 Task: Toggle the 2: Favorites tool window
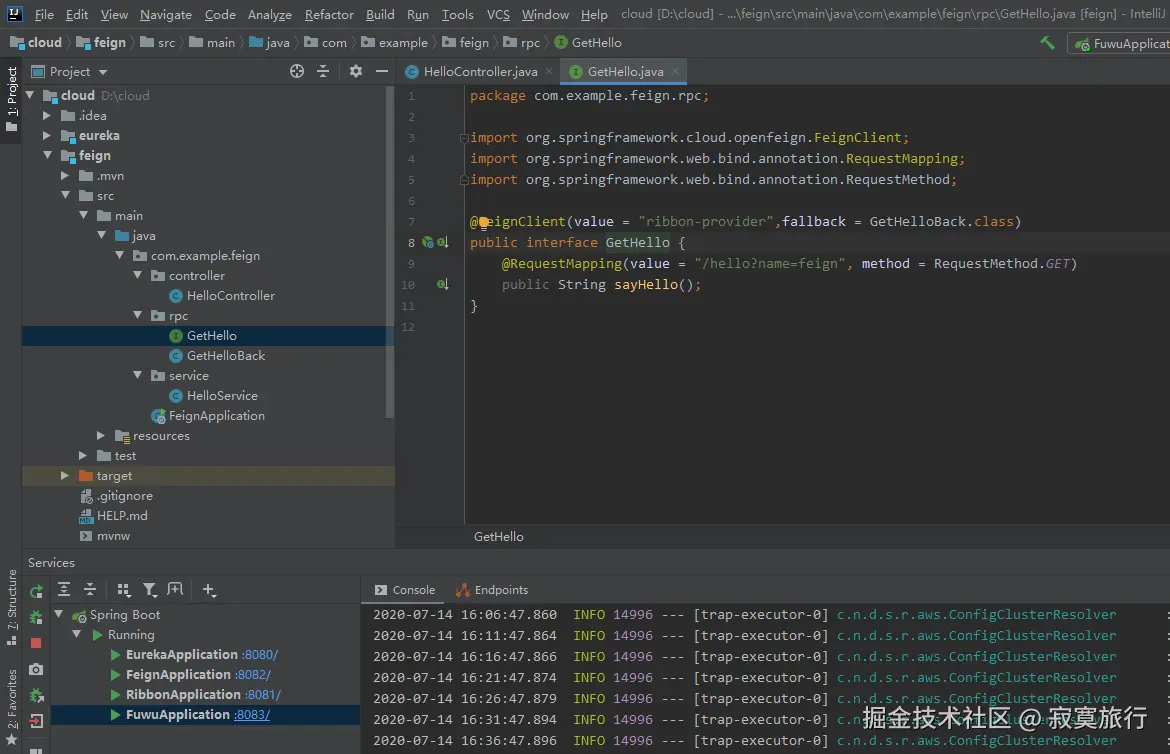11,697
